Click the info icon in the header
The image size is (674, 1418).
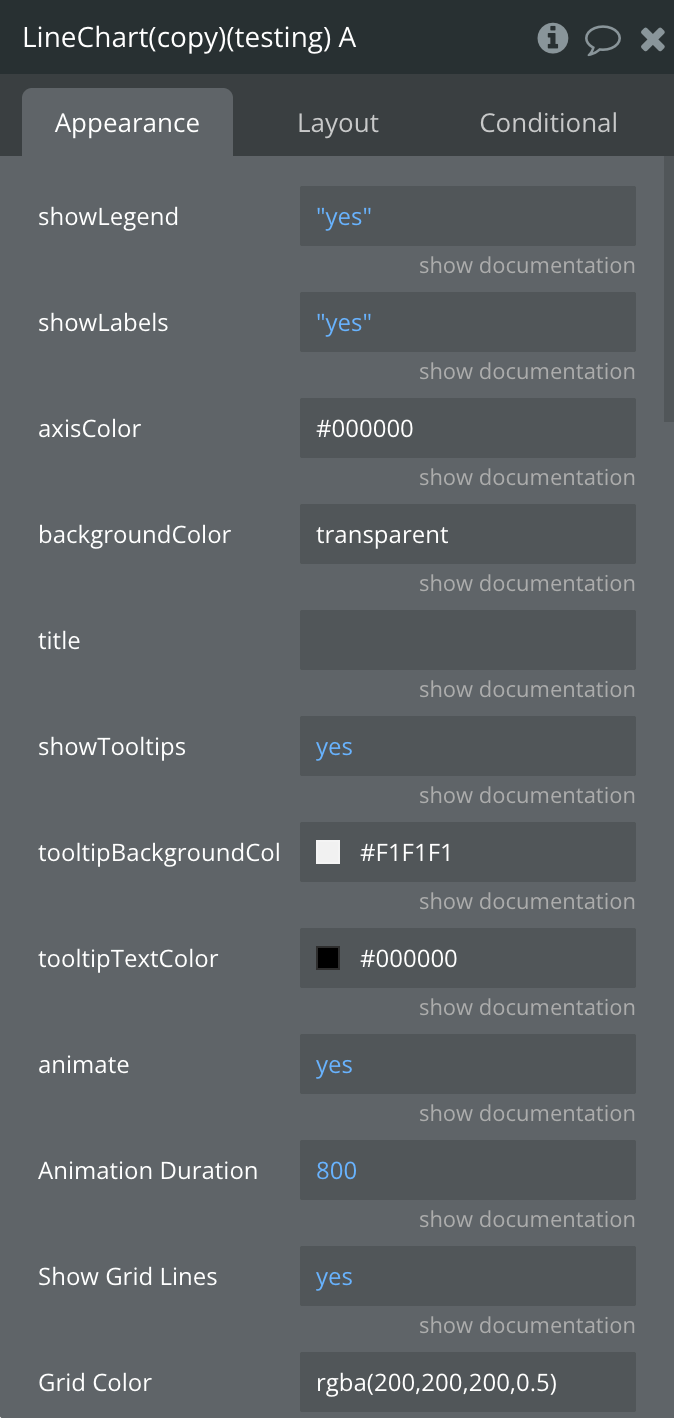coord(552,39)
